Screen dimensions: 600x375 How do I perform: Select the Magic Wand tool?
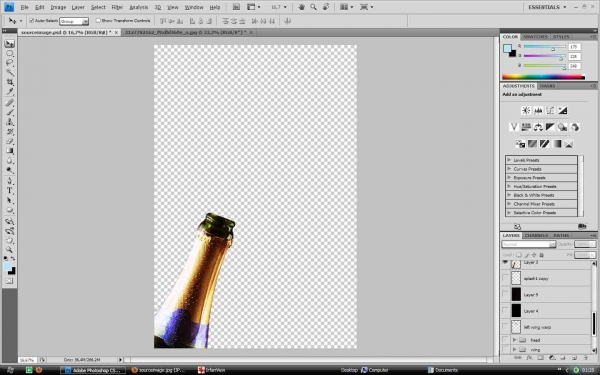pos(10,72)
